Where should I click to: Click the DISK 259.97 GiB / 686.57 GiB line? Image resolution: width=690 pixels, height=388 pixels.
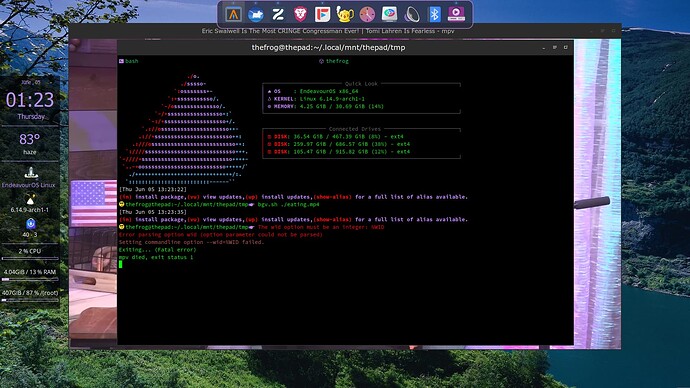click(339, 144)
